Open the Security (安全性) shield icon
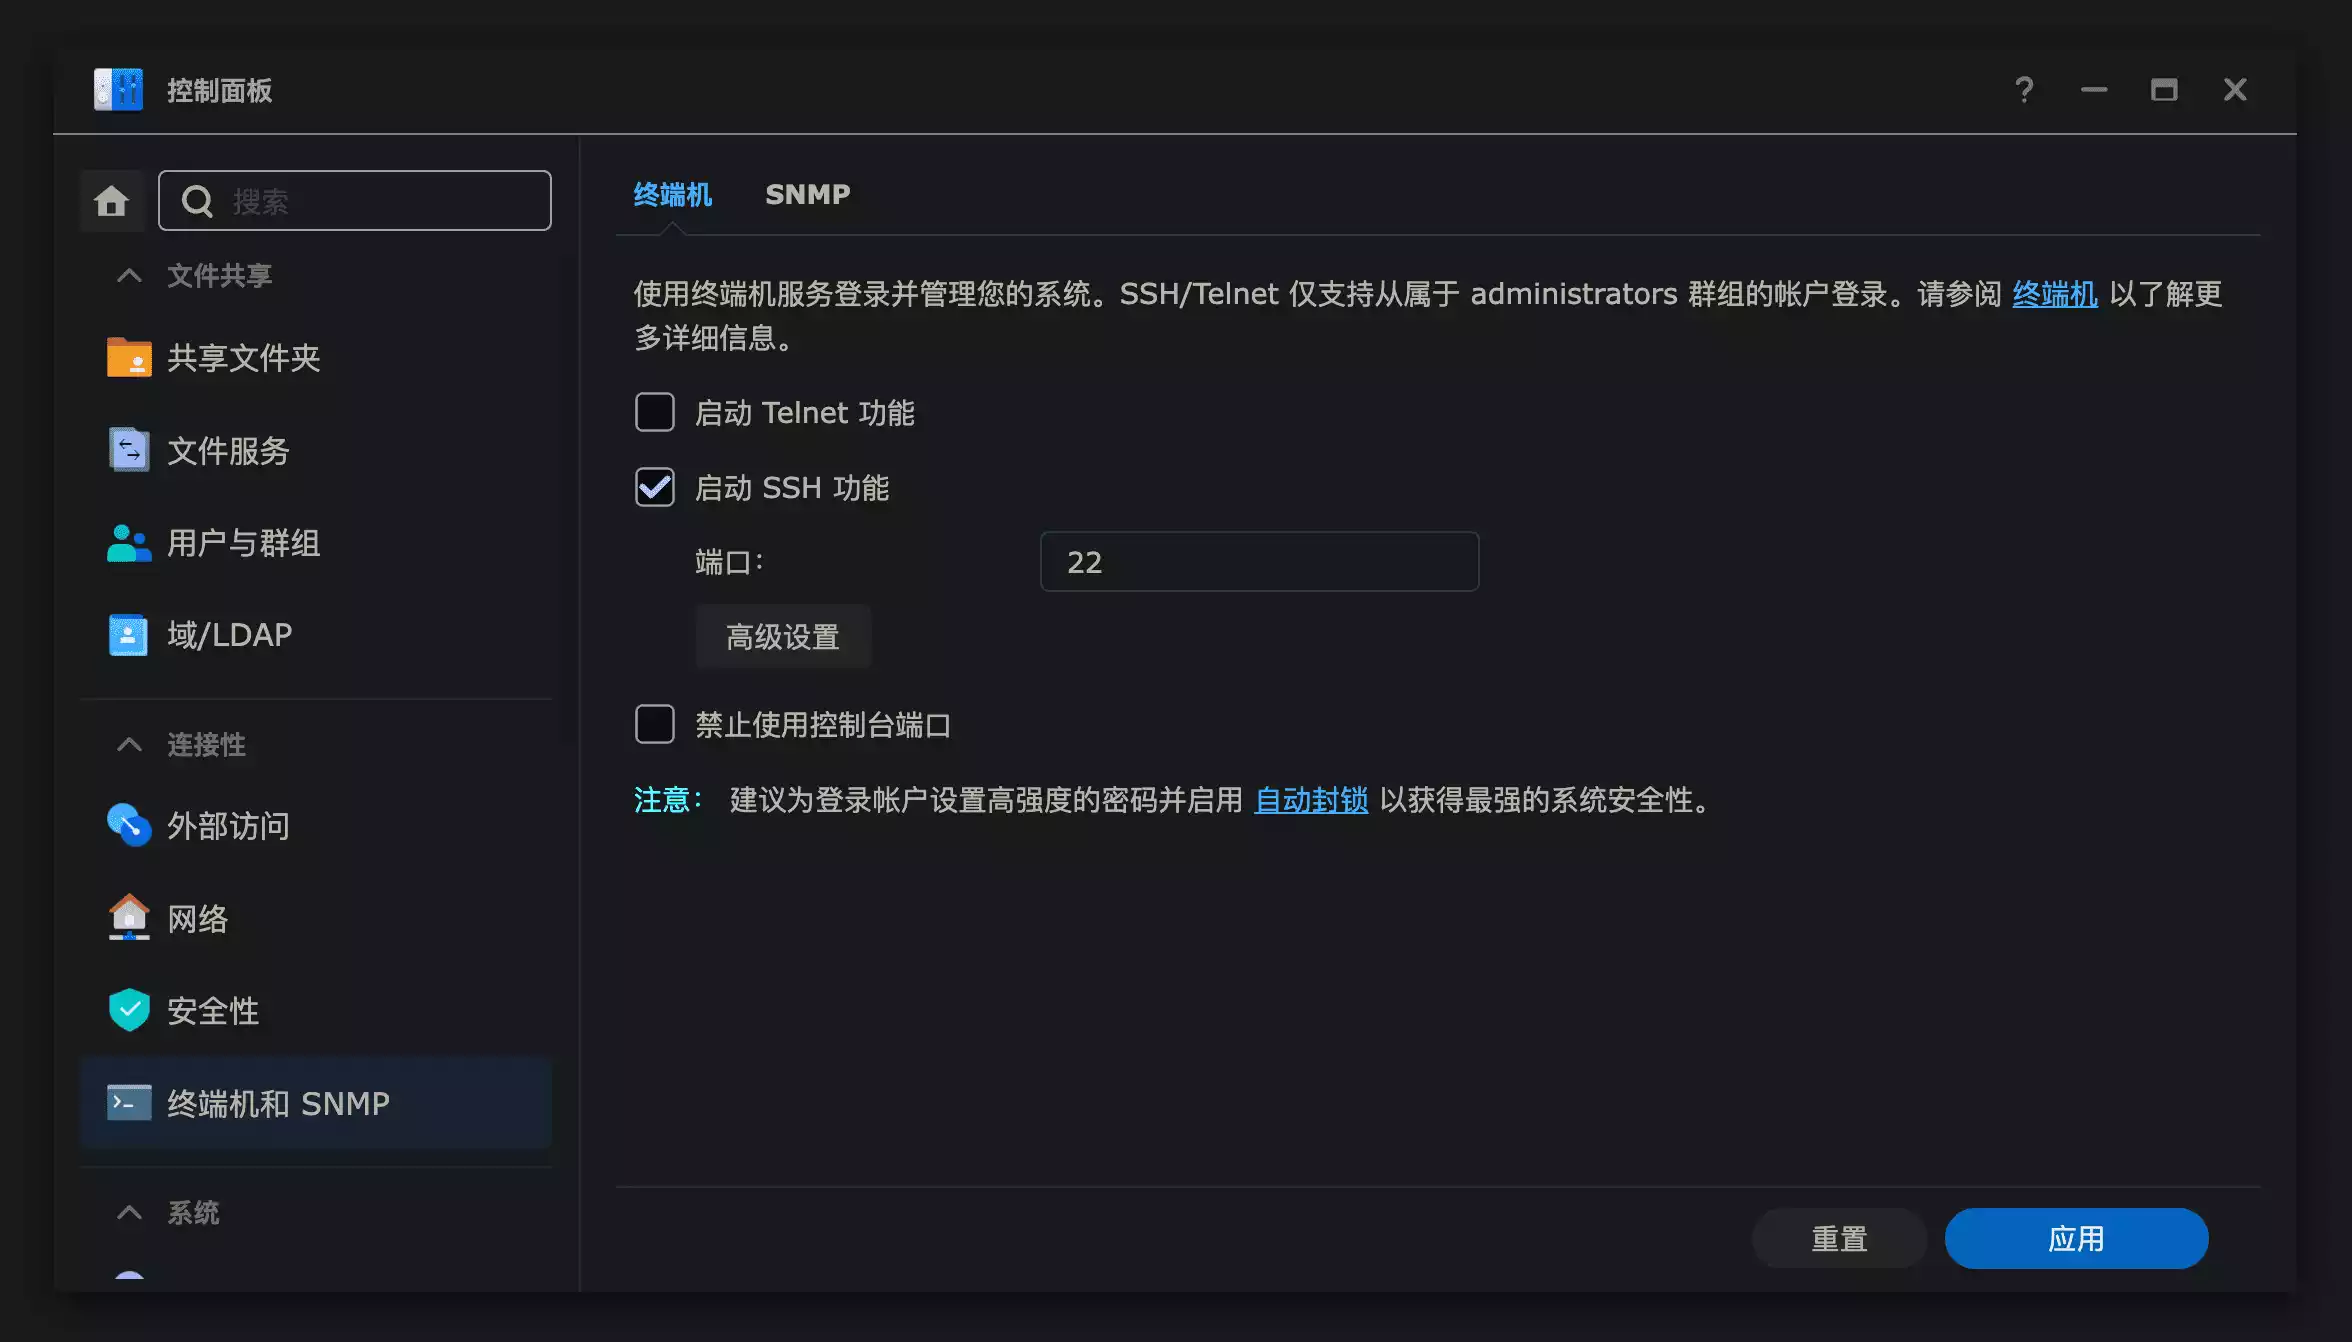2352x1342 pixels. [129, 1010]
